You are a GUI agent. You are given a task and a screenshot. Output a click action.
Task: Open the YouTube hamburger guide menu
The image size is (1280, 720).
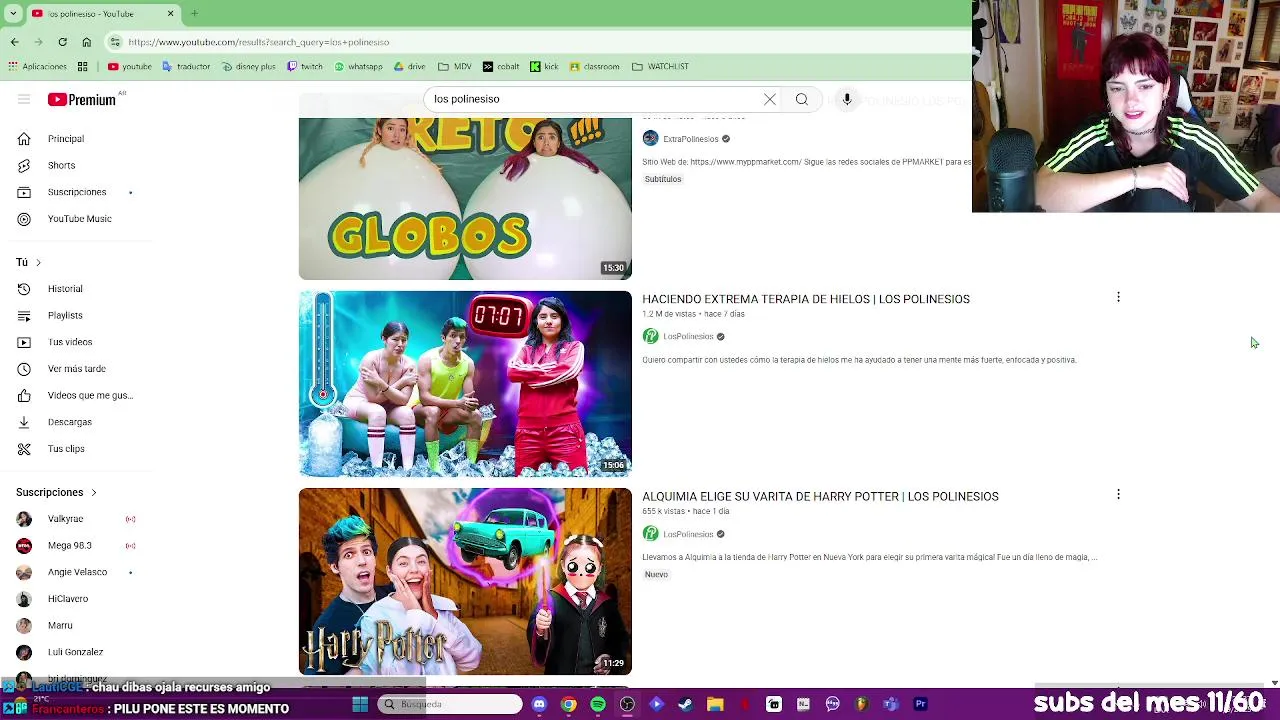[24, 99]
